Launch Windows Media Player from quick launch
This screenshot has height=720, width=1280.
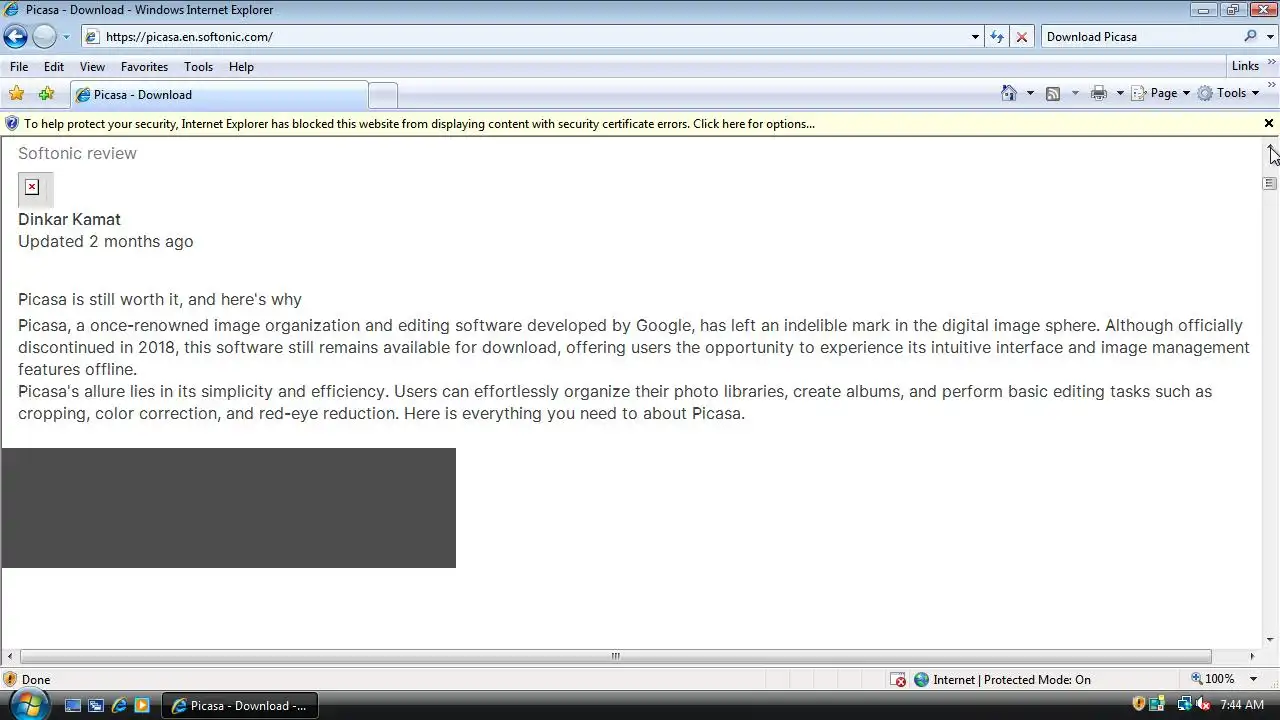click(142, 705)
